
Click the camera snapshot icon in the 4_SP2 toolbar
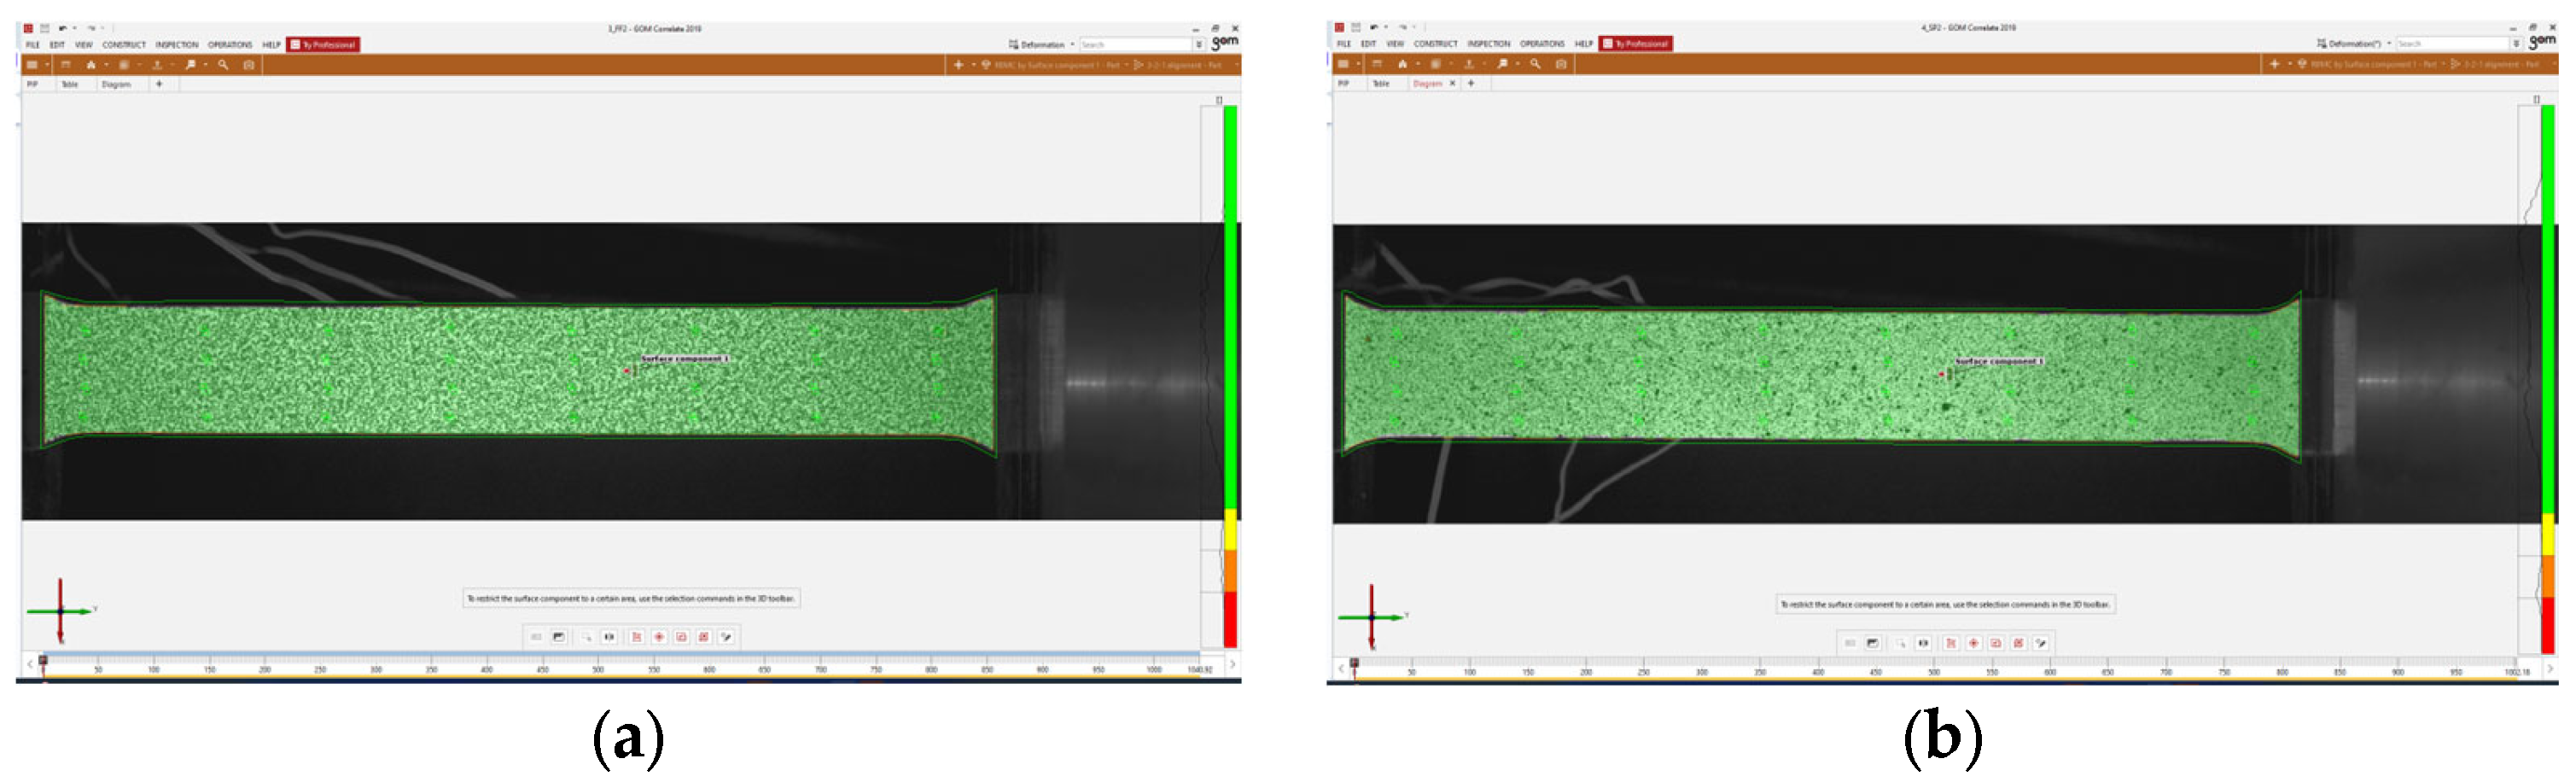click(1561, 64)
